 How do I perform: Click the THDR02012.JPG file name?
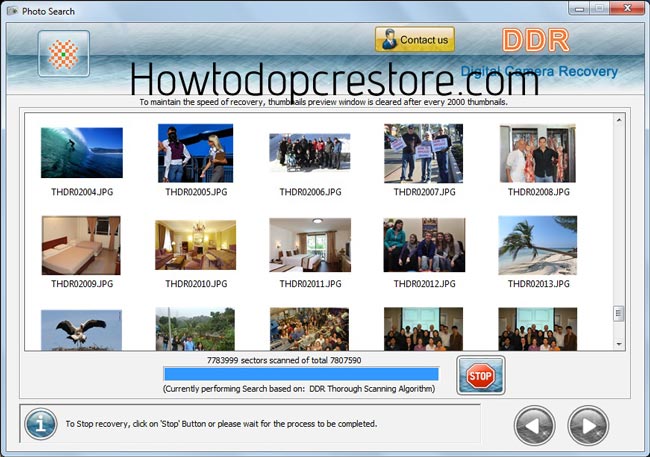[x=424, y=284]
